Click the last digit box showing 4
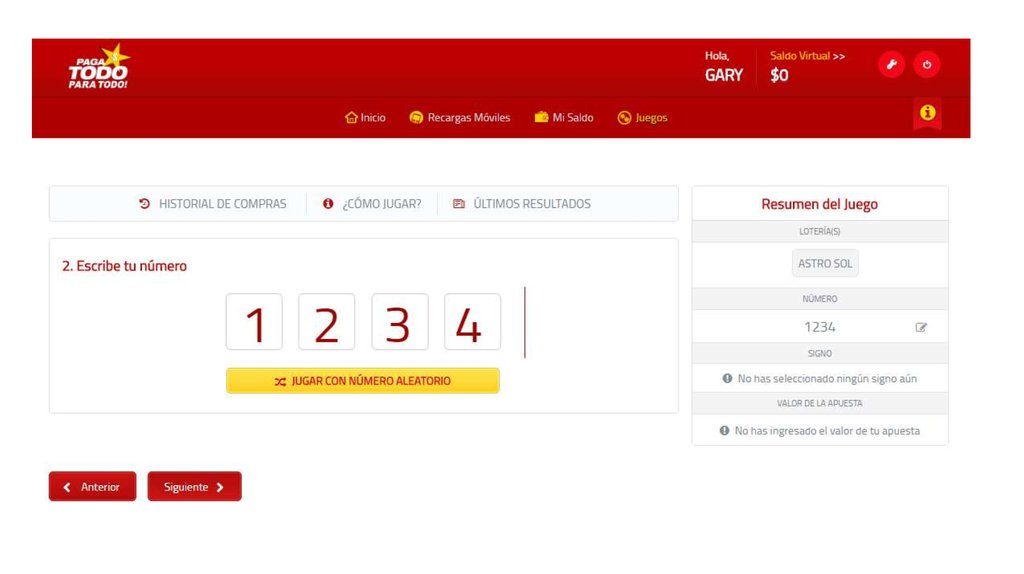Screen dimensions: 1024x574 472,322
